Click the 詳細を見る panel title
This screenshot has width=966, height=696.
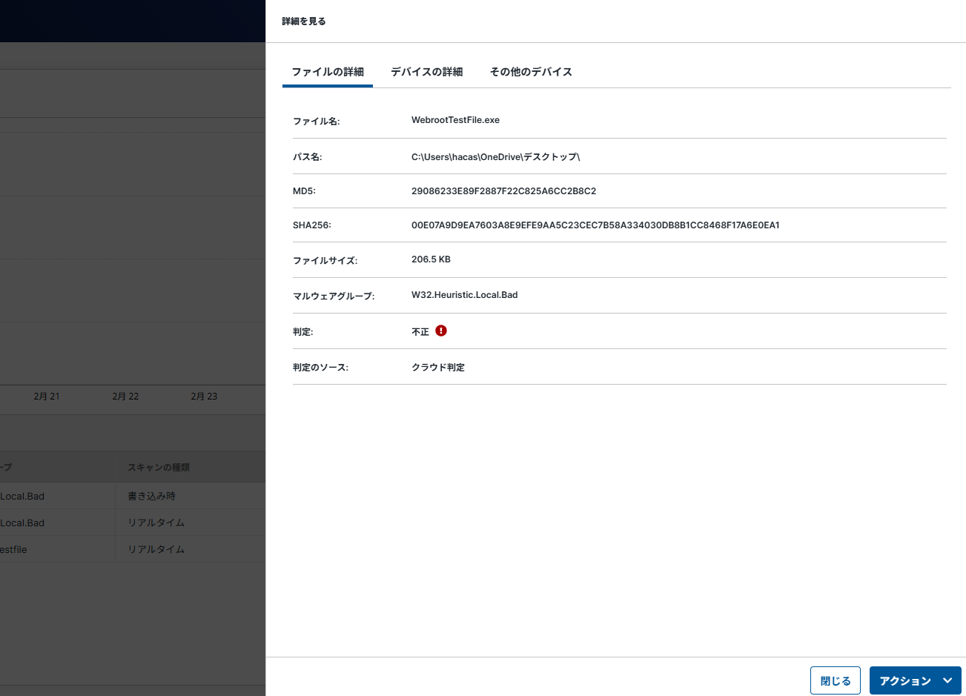click(304, 21)
